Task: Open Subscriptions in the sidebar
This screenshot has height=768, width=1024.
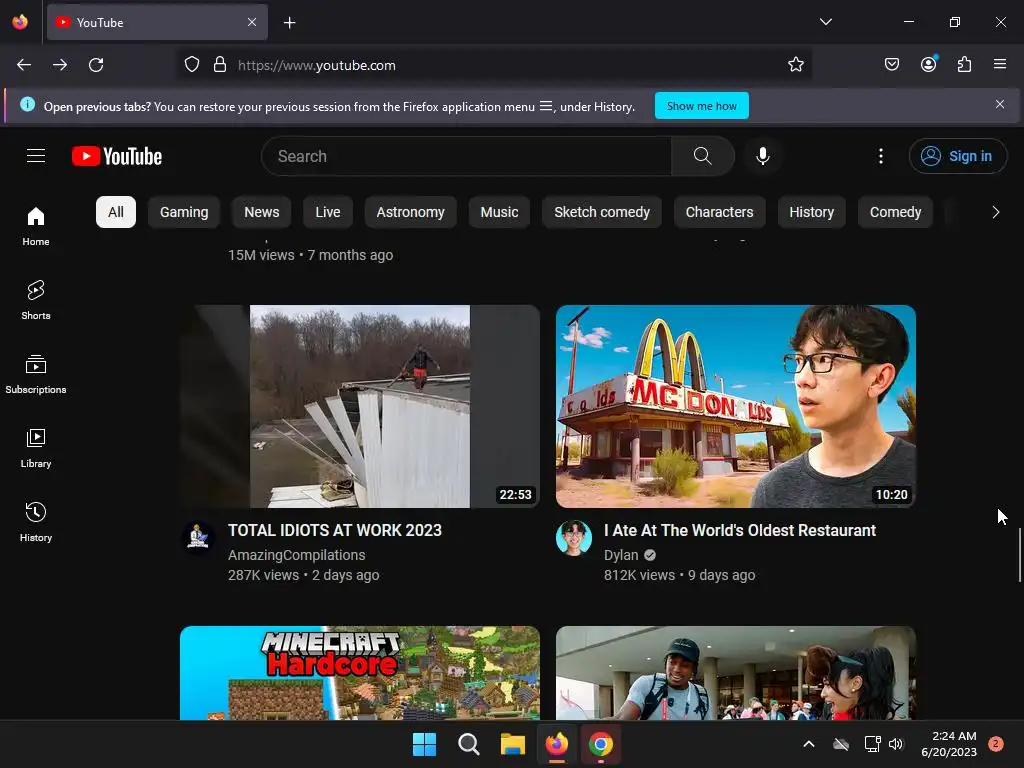Action: coord(36,374)
